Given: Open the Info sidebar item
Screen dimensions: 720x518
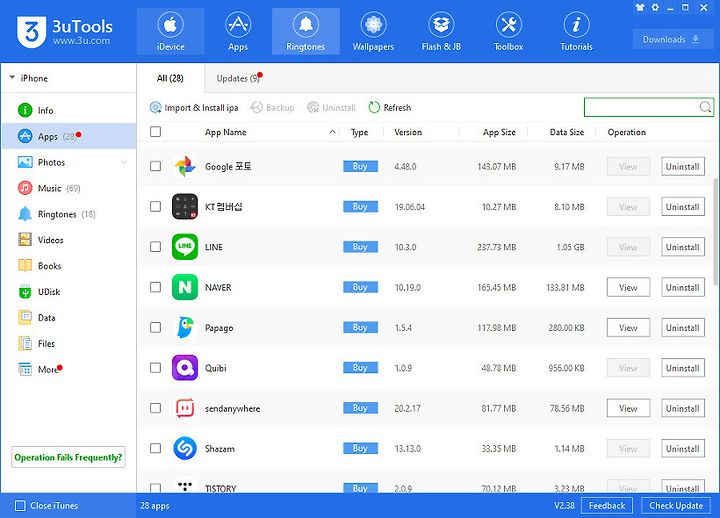Looking at the screenshot, I should [x=69, y=110].
